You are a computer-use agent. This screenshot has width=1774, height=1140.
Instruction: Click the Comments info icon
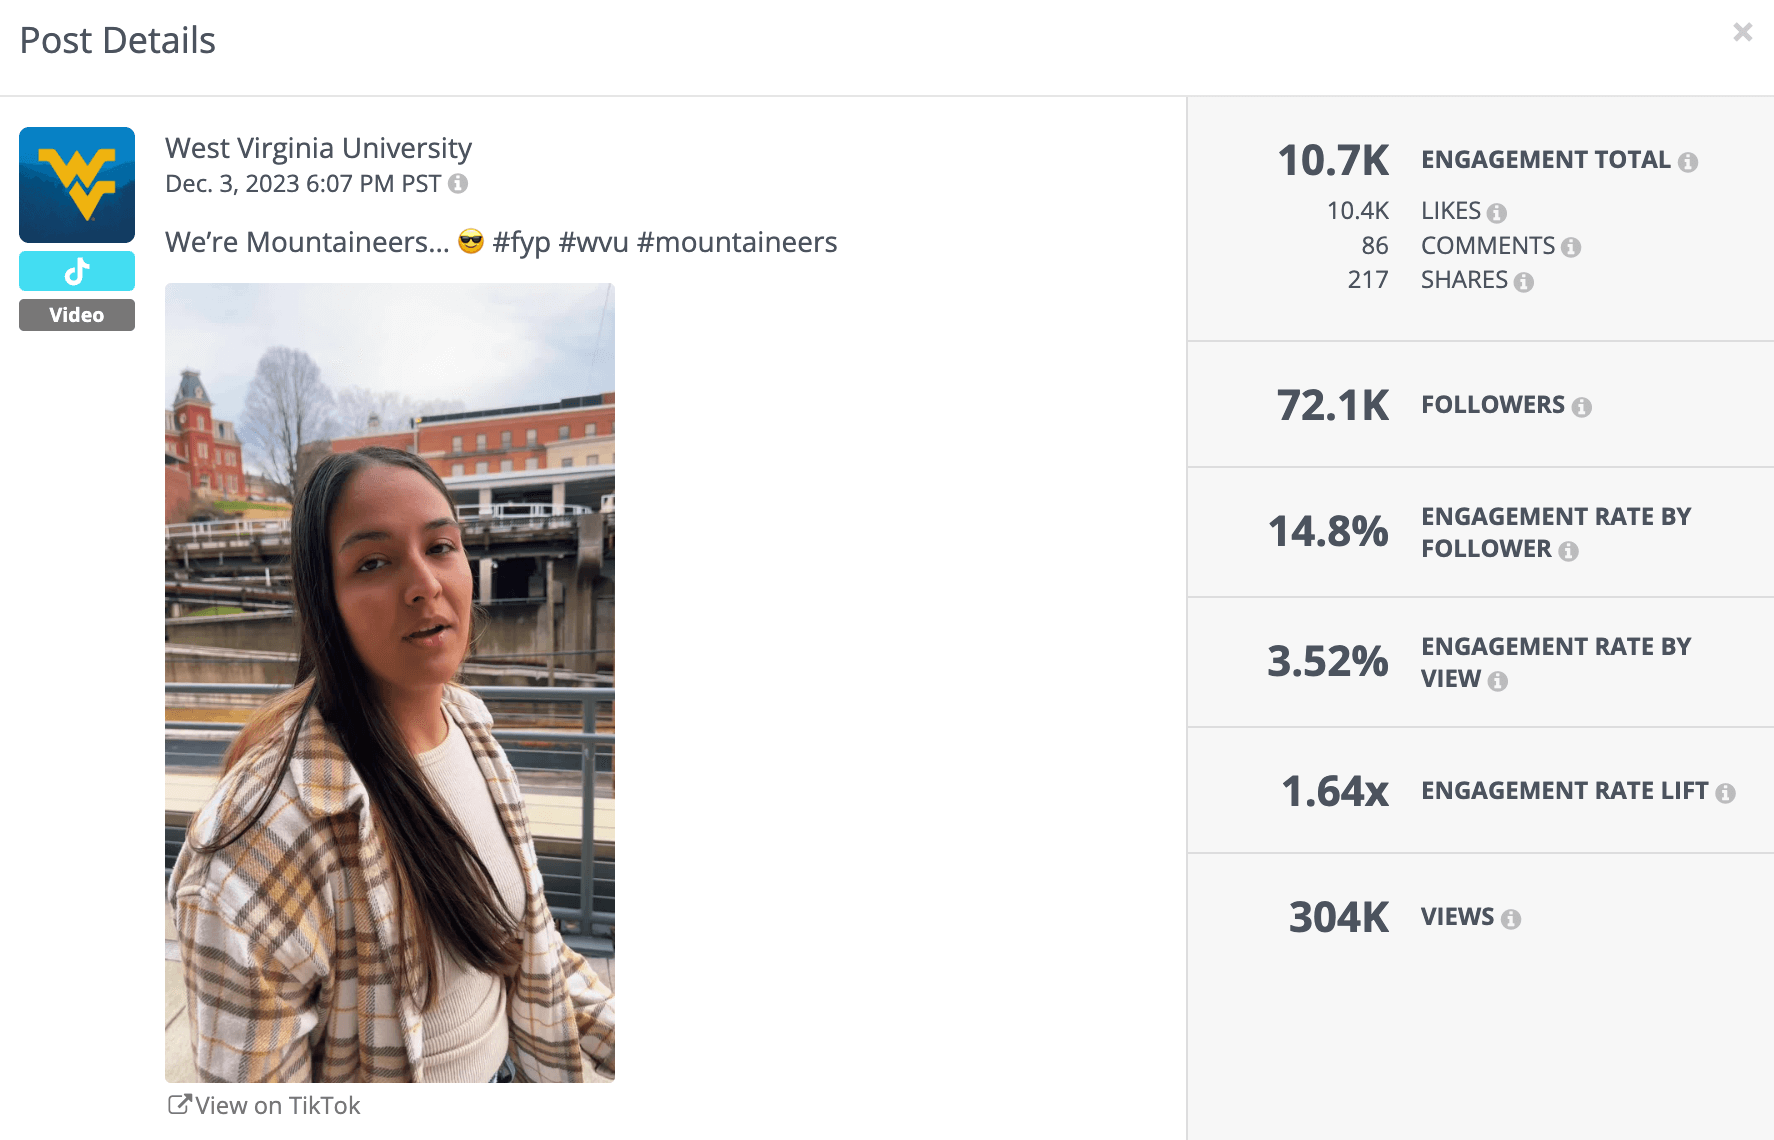click(x=1571, y=246)
